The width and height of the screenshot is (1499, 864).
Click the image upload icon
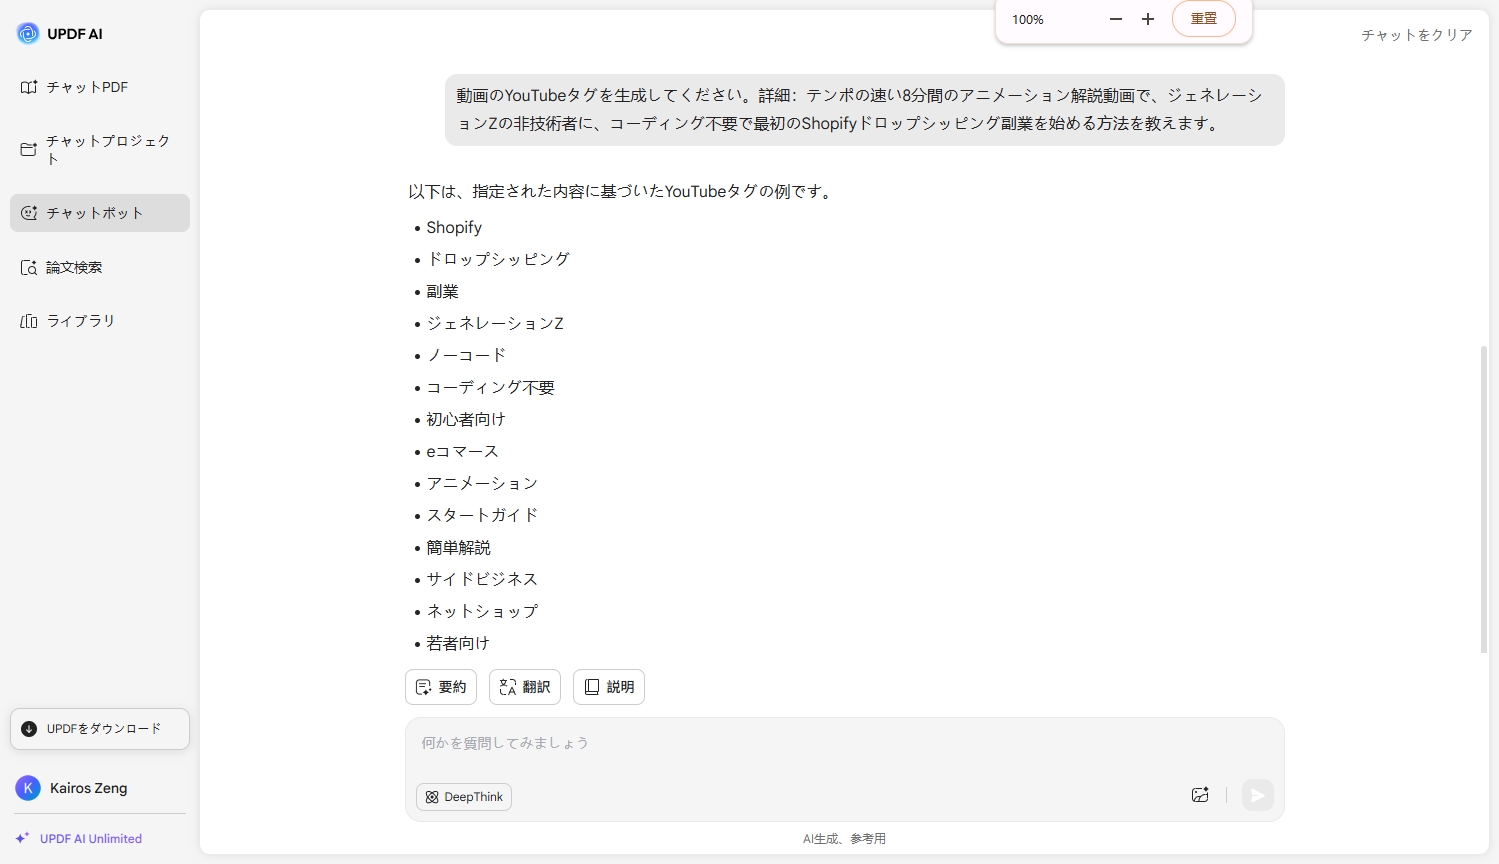(x=1201, y=795)
